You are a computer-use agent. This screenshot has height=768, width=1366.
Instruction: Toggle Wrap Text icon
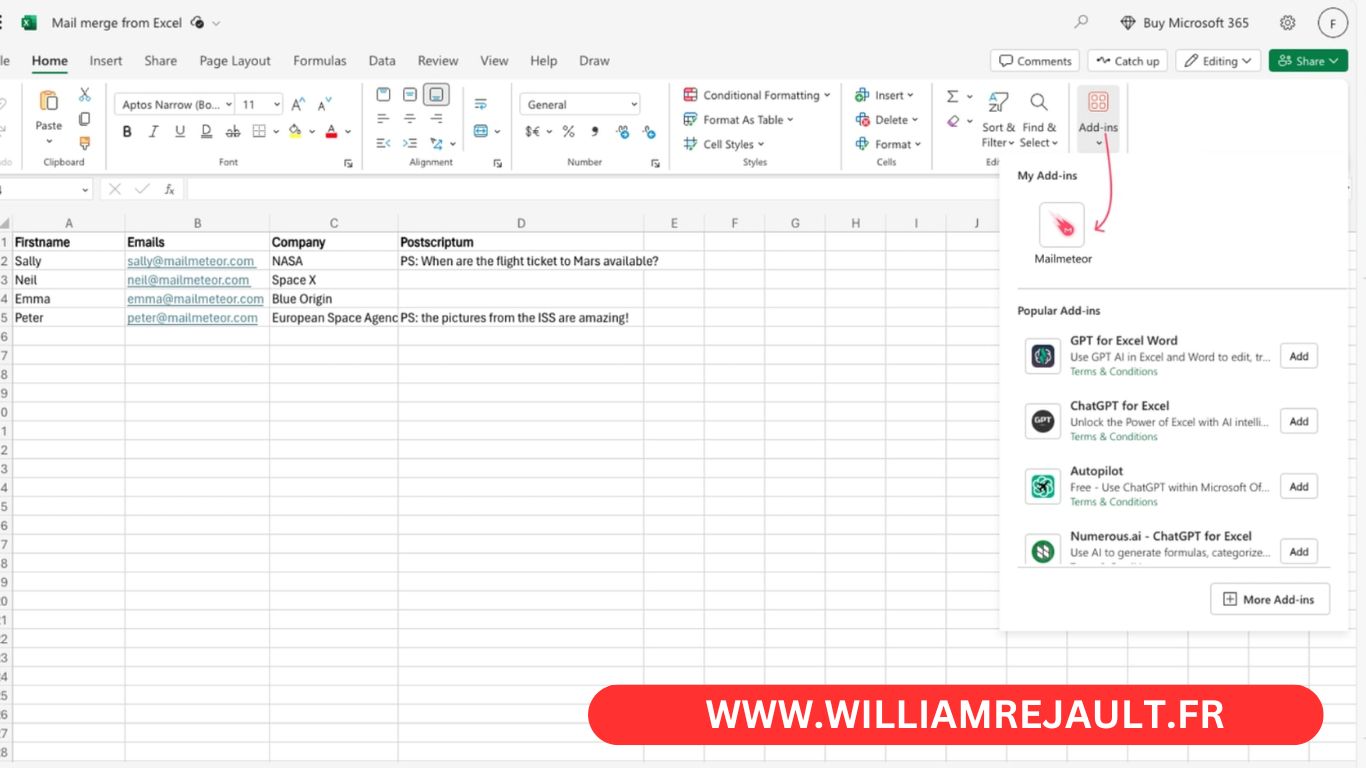tap(481, 104)
